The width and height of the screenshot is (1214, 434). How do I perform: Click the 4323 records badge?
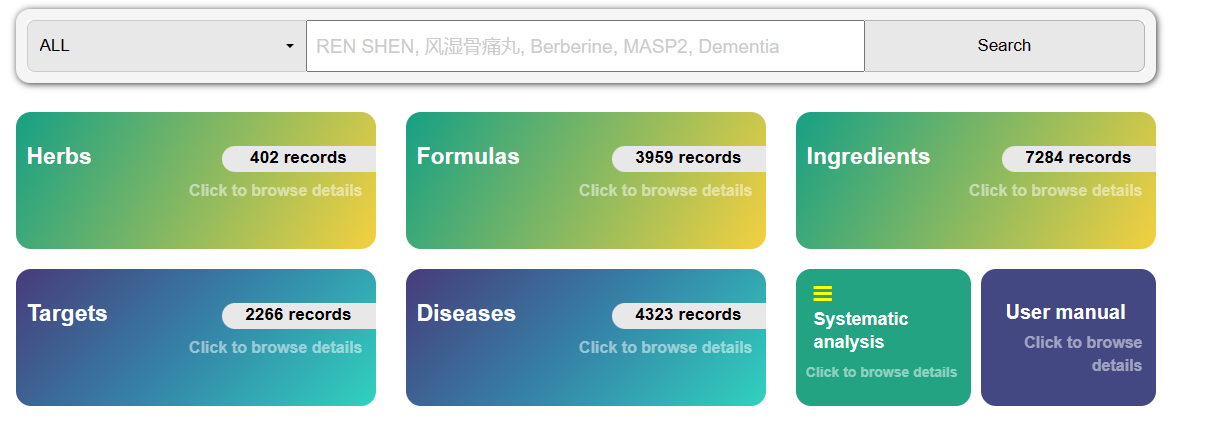click(x=688, y=315)
